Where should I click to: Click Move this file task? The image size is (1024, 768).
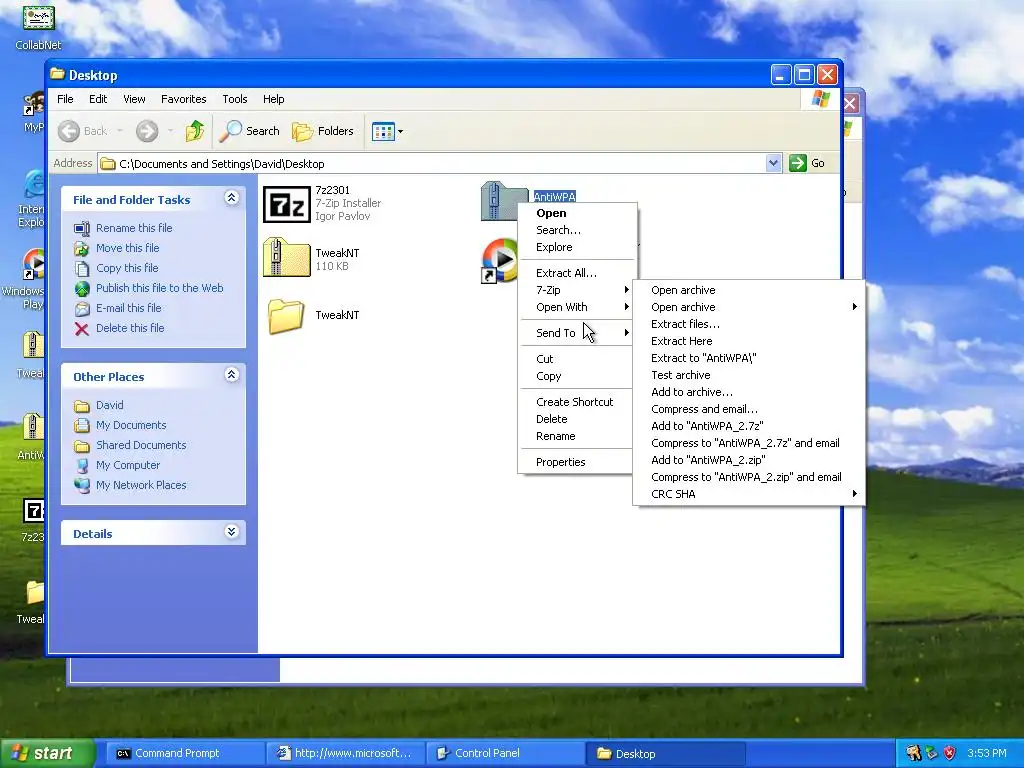click(127, 248)
